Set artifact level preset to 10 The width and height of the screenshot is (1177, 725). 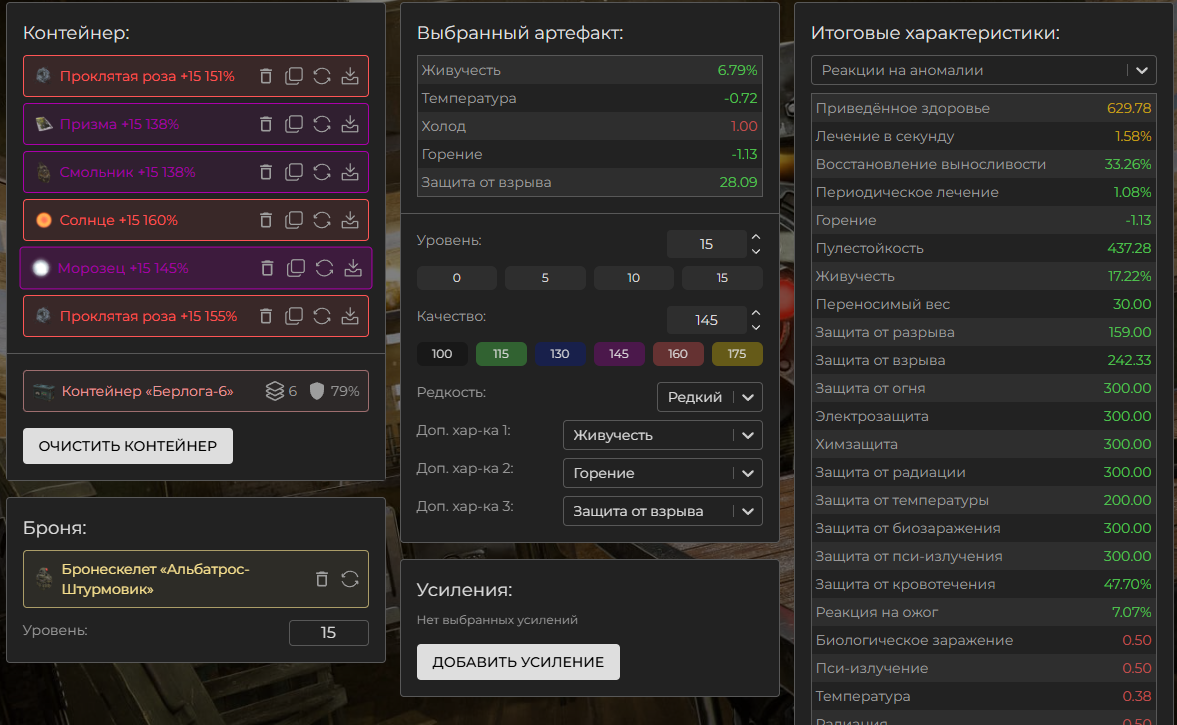(633, 278)
